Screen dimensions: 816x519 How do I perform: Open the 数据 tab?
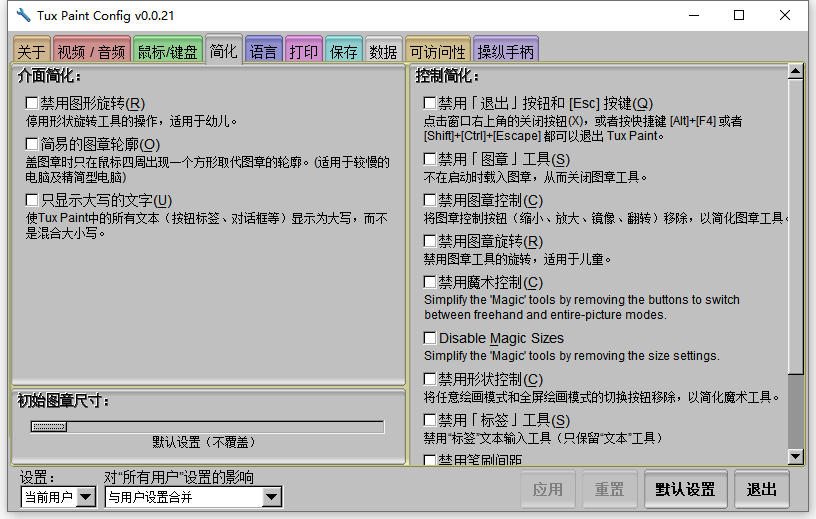click(384, 50)
